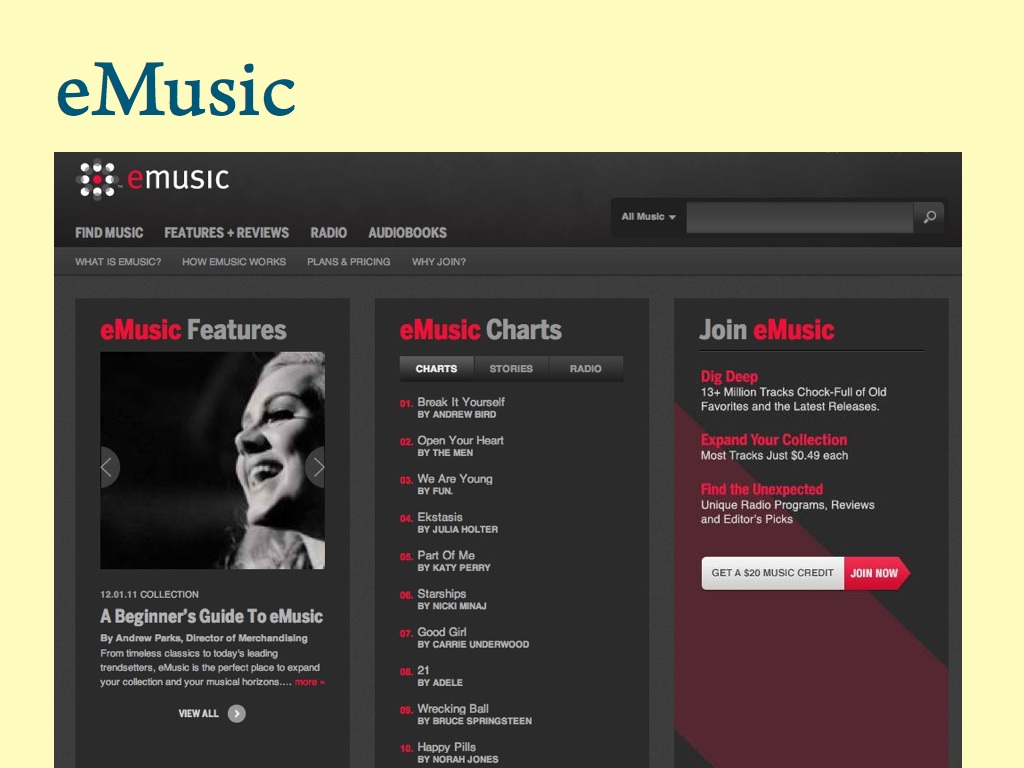Switch to the Stories tab
Screen dimensions: 1024x768
pyautogui.click(x=511, y=369)
